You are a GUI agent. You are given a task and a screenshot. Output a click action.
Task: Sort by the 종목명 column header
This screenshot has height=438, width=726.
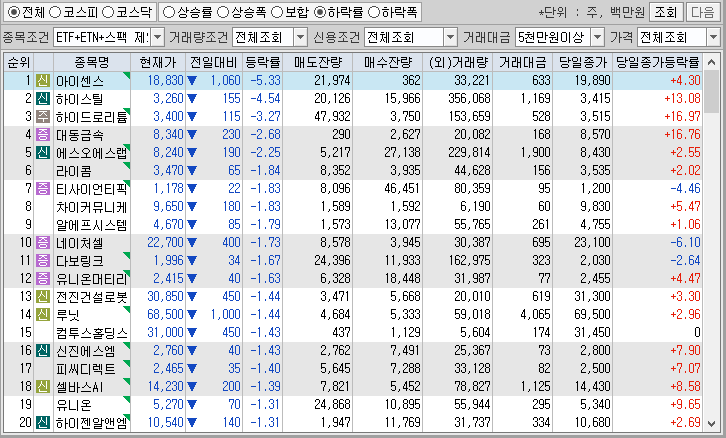(92, 62)
